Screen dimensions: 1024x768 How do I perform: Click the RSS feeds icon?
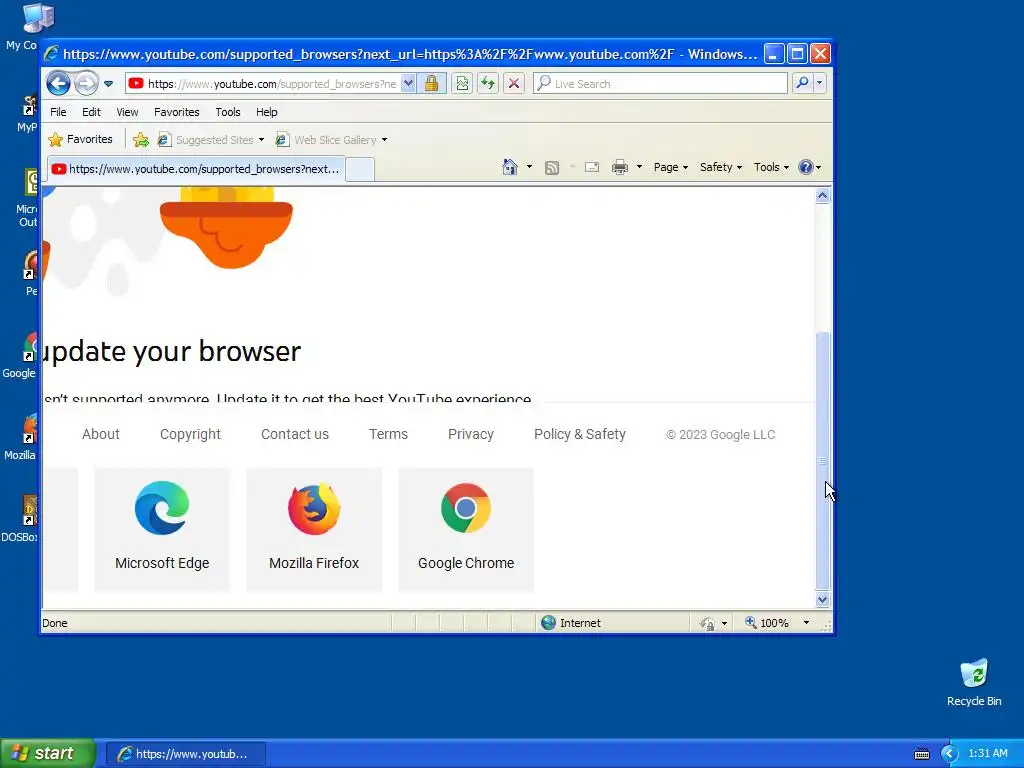552,168
